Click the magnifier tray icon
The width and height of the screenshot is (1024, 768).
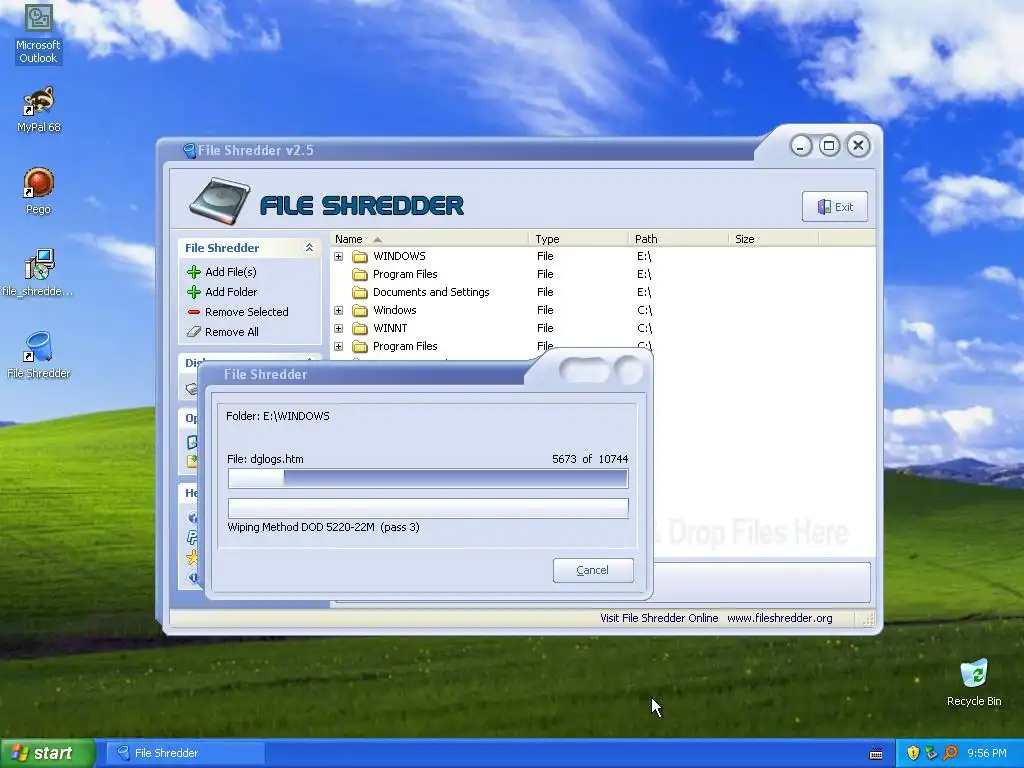click(x=950, y=753)
